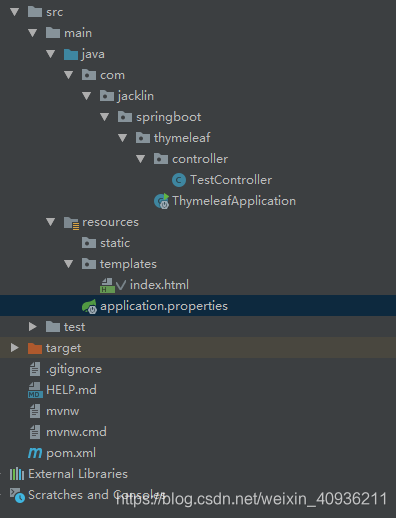This screenshot has width=396, height=518.
Task: Open the mvnw file name
Action: [63, 411]
